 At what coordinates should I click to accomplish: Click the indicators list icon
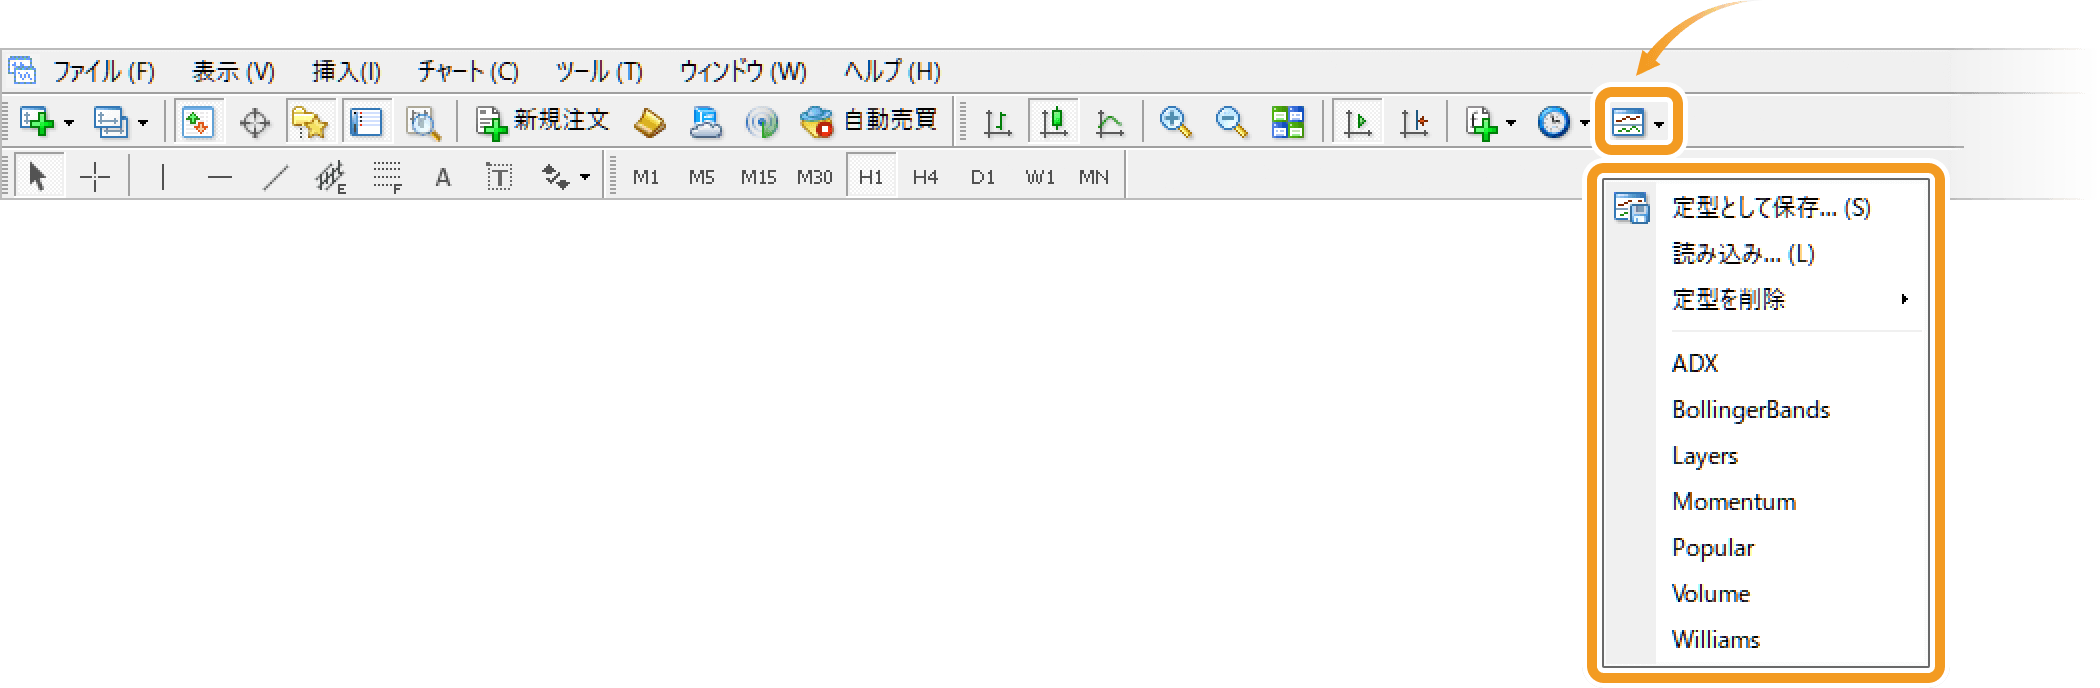(1481, 123)
